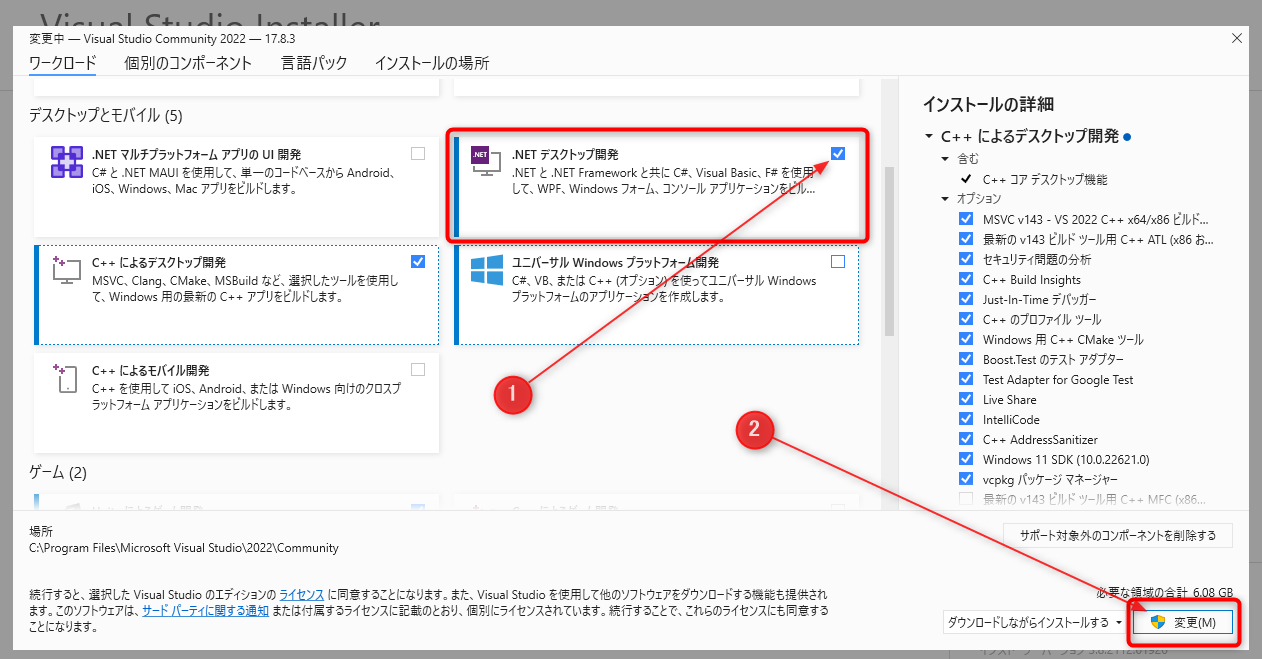Screen dimensions: 1262x659
Task: Enable ユニバーサル Windows プラットフォーム開発 checkbox
Action: point(838,260)
